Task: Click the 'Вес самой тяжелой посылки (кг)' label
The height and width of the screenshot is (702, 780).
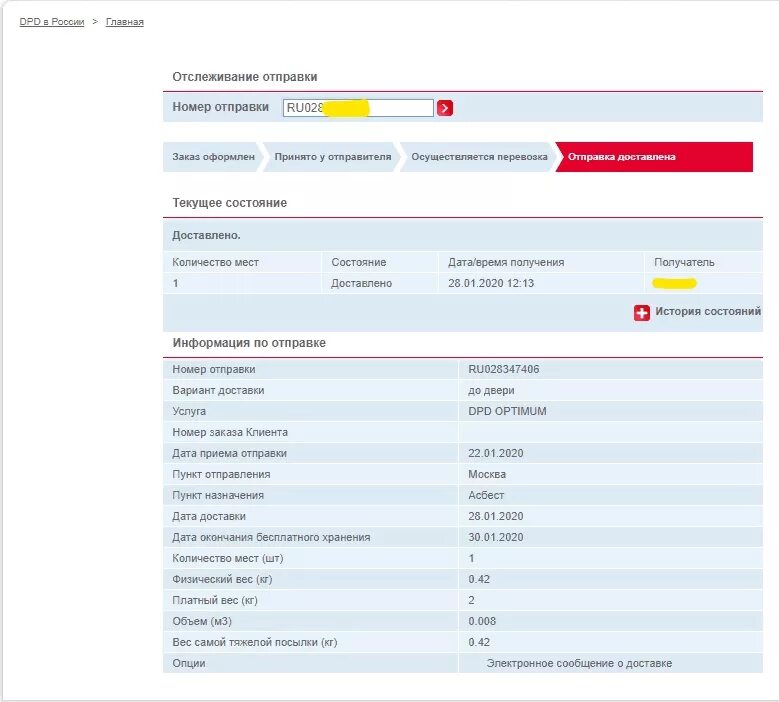Action: (x=255, y=642)
